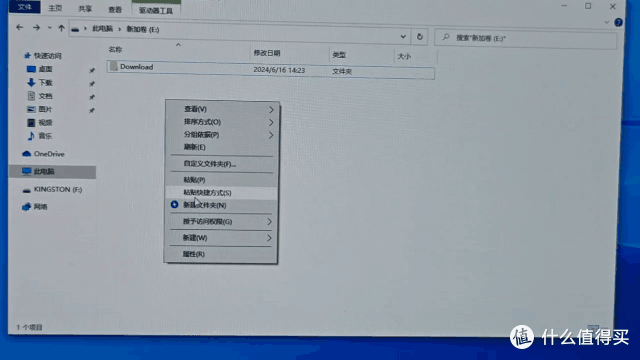
Task: Choose 刷新(E) from context menu
Action: click(x=222, y=147)
